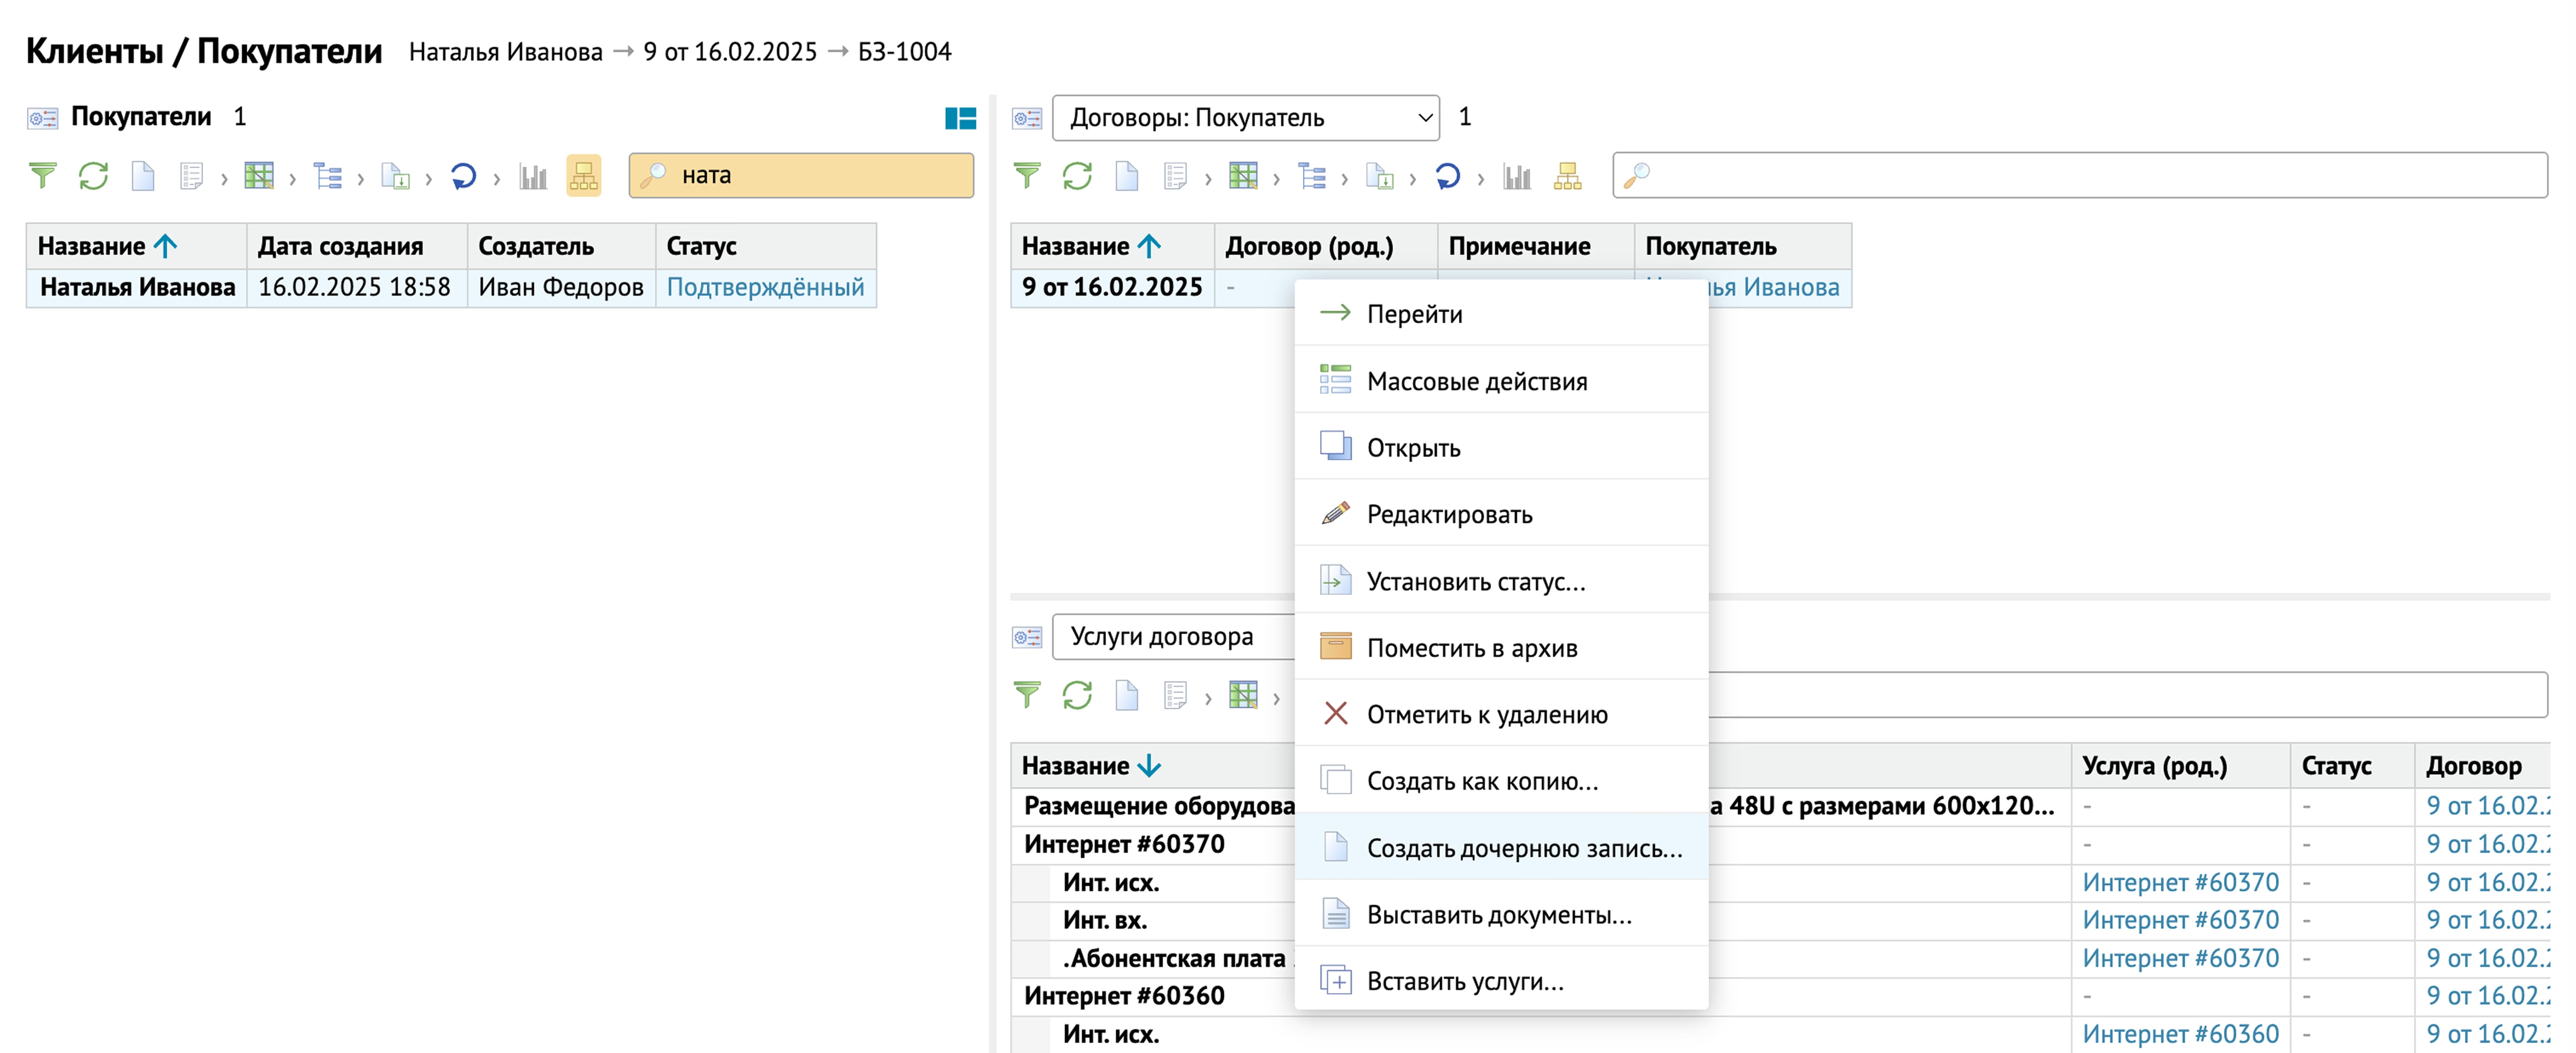Focus Покупатели search field containing ната
Viewport: 2576px width, 1053px height.
coord(801,176)
